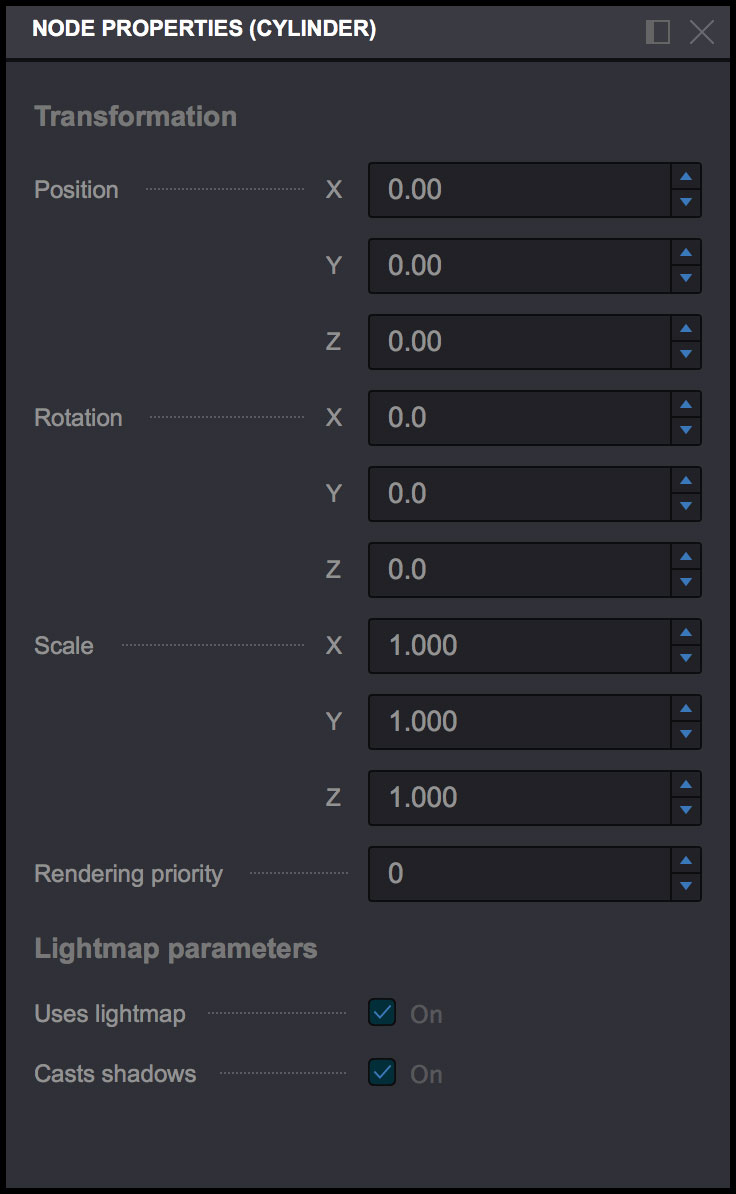Click the Rotation label
This screenshot has width=736, height=1194.
[77, 417]
